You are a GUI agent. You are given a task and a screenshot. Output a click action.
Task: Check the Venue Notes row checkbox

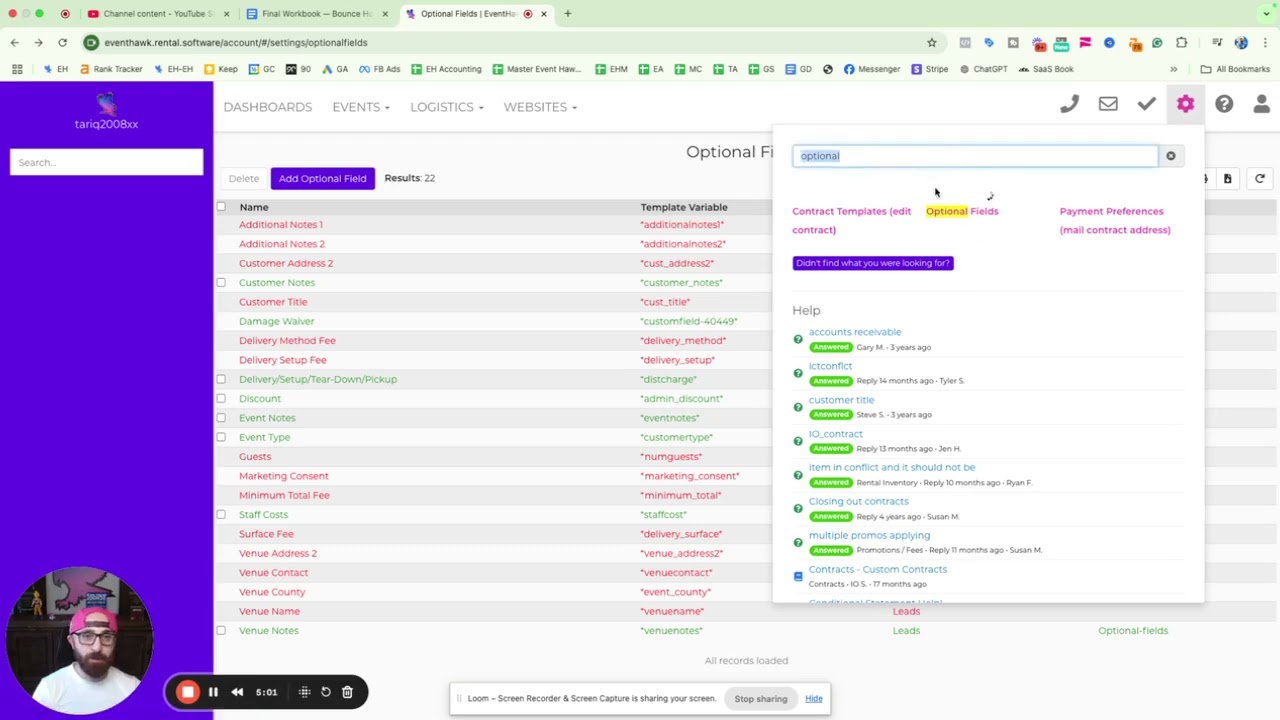221,630
